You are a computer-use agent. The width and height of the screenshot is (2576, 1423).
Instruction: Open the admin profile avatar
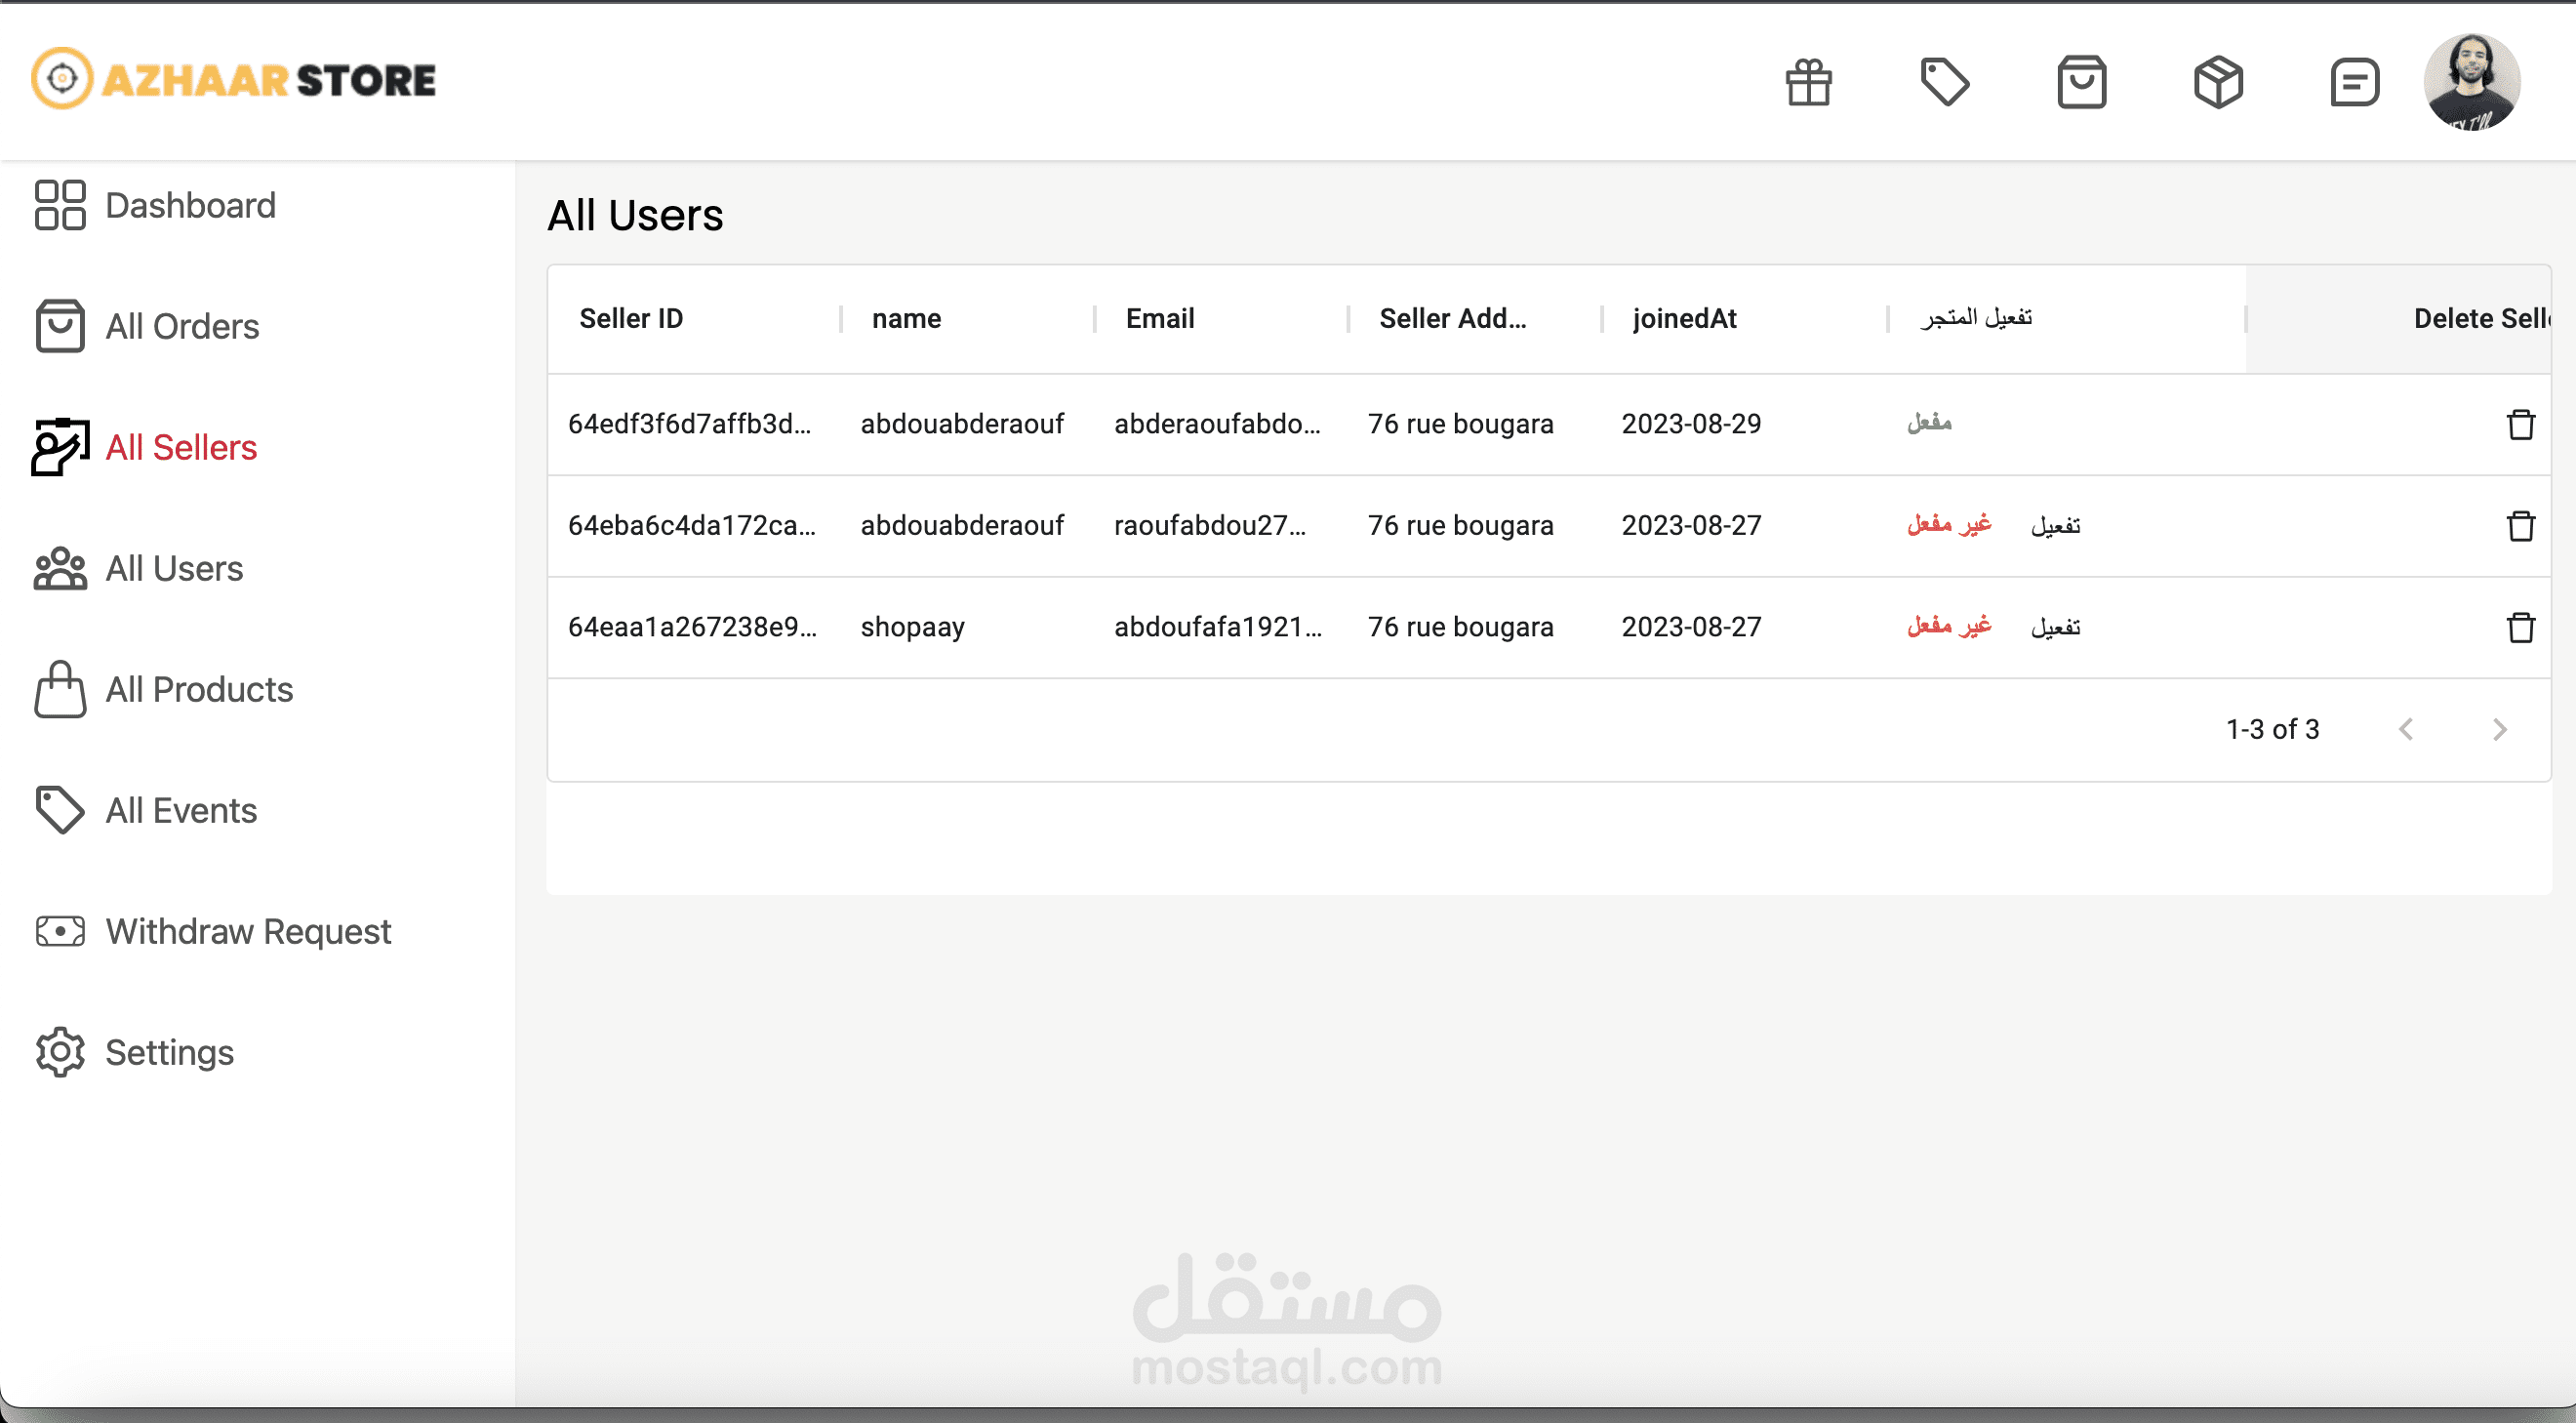[x=2471, y=82]
